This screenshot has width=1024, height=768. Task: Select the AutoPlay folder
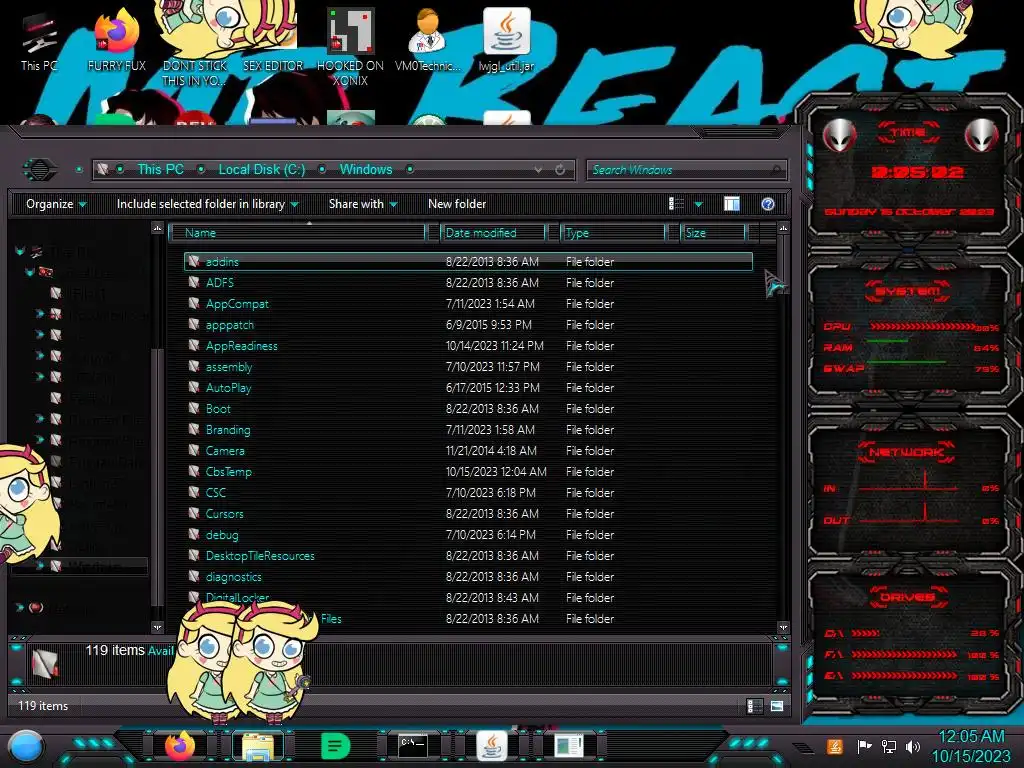pos(468,387)
